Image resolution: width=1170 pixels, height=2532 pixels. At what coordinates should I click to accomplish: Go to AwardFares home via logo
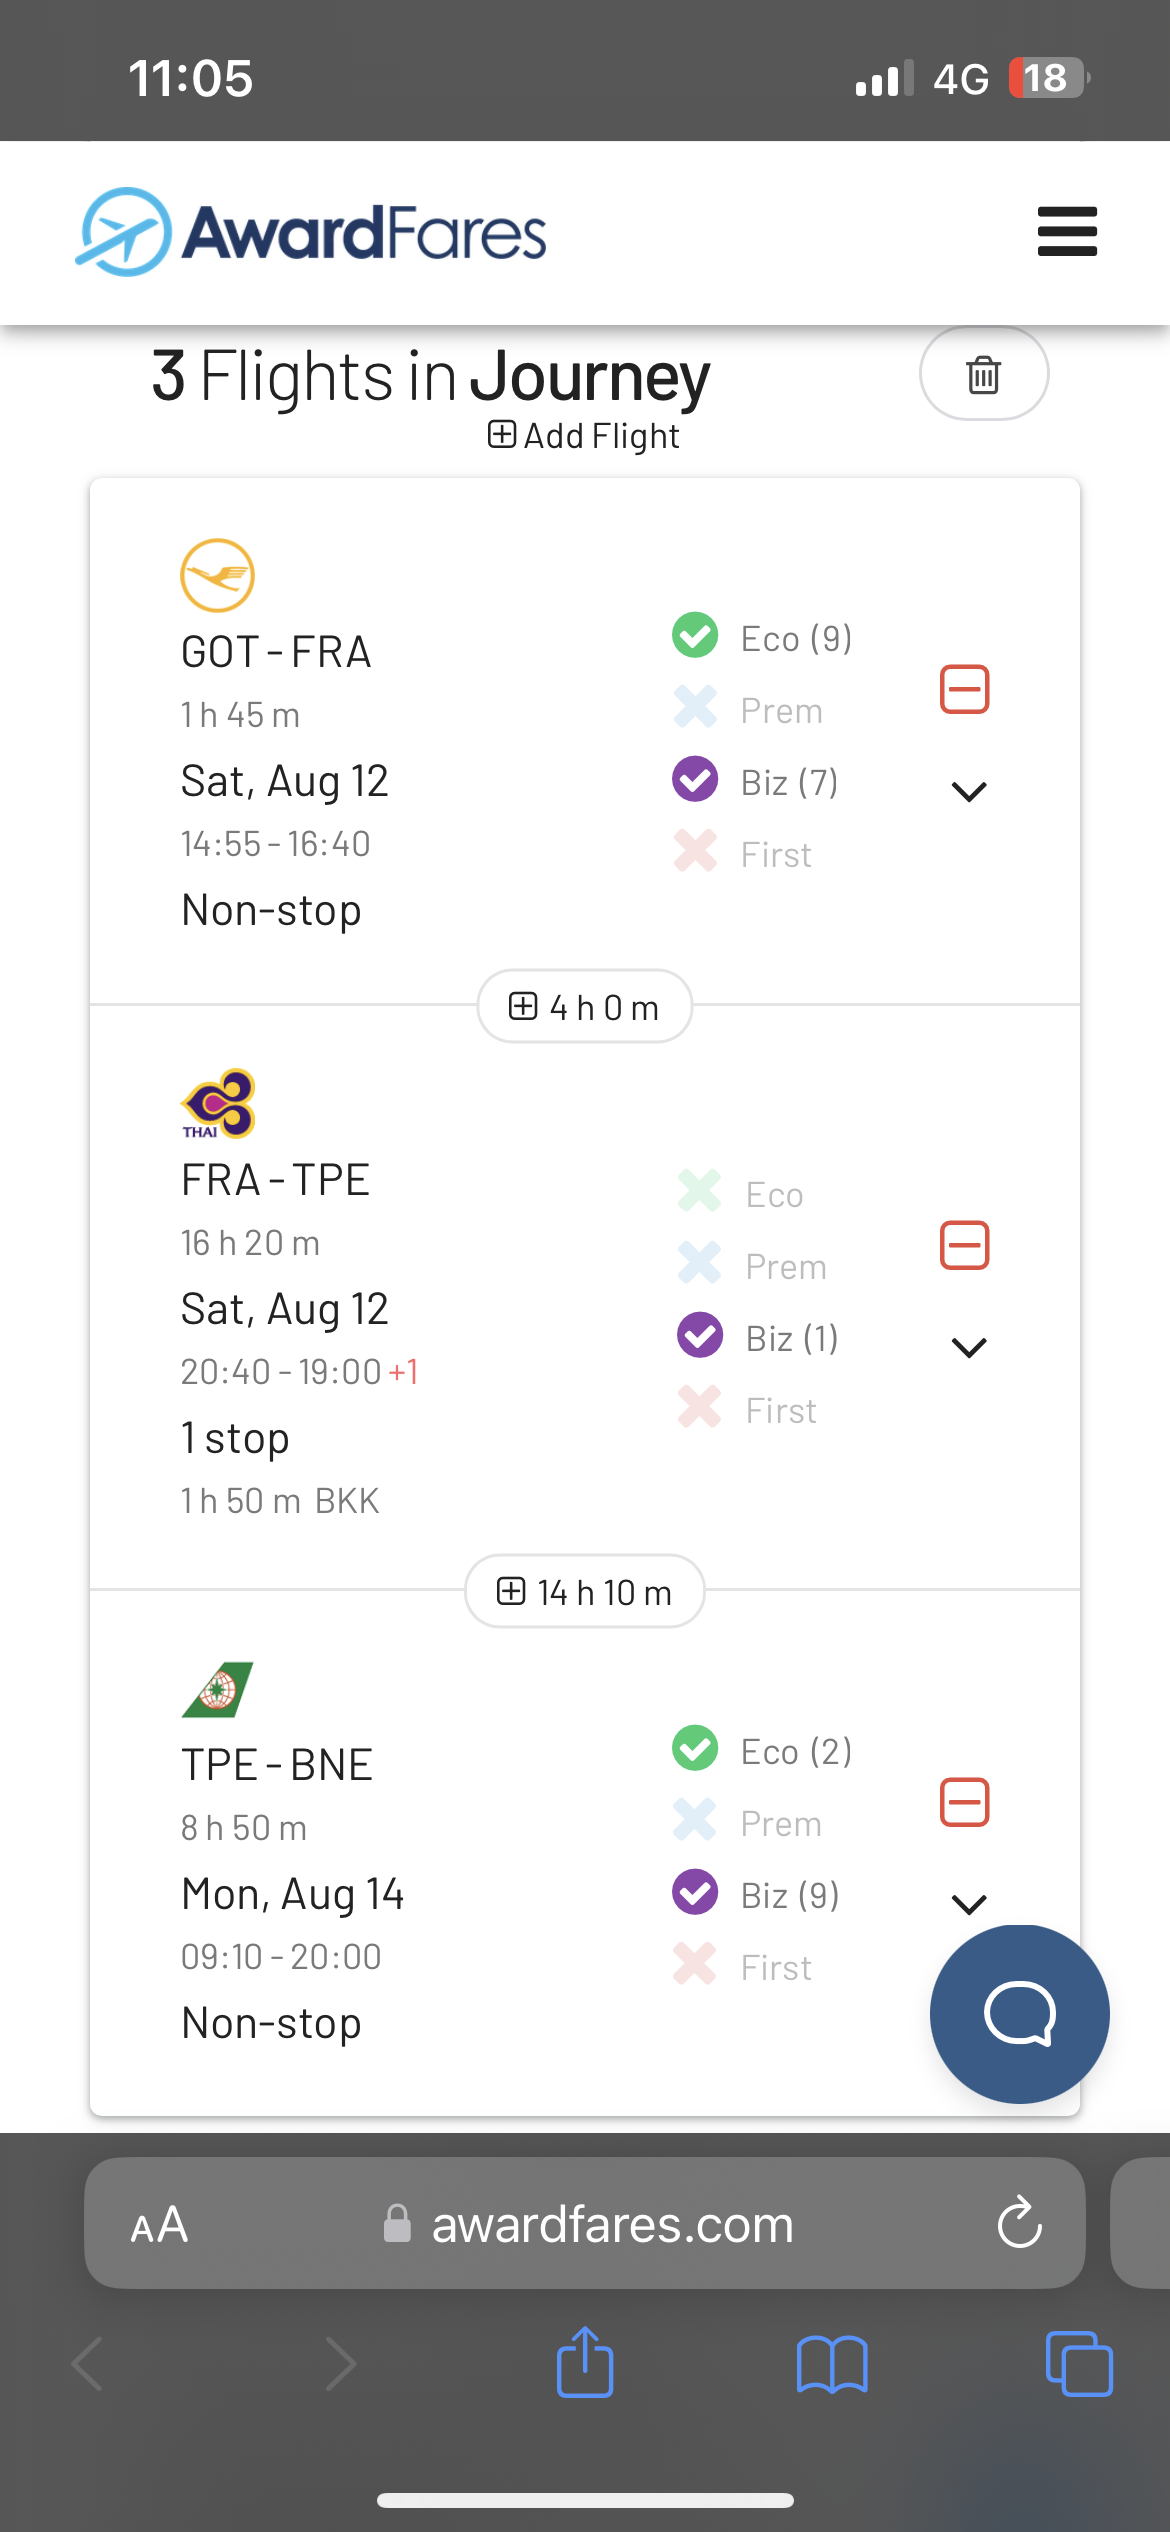click(312, 232)
